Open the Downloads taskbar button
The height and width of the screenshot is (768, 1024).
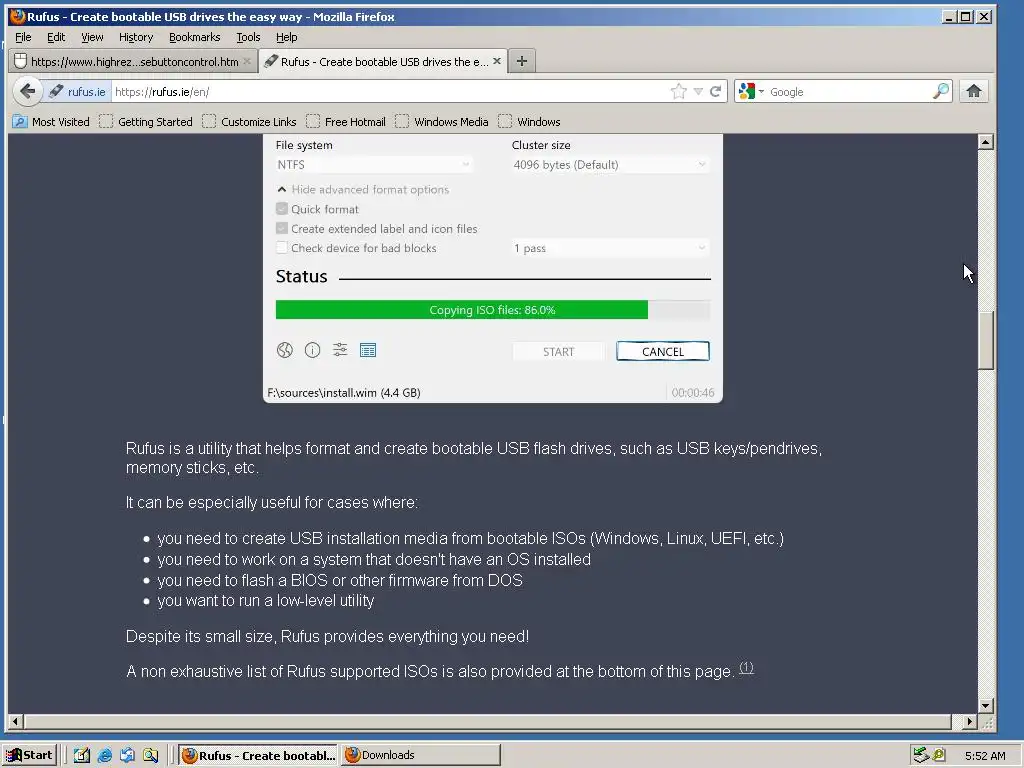pos(421,756)
